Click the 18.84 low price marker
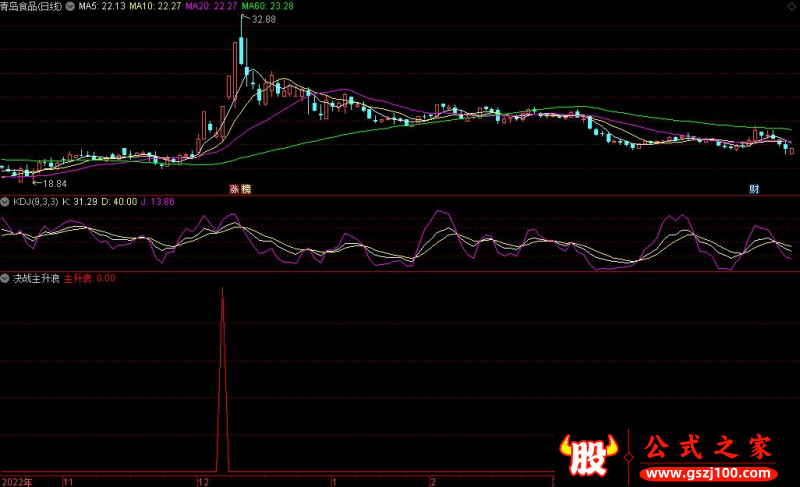The height and width of the screenshot is (487, 800). (x=54, y=184)
